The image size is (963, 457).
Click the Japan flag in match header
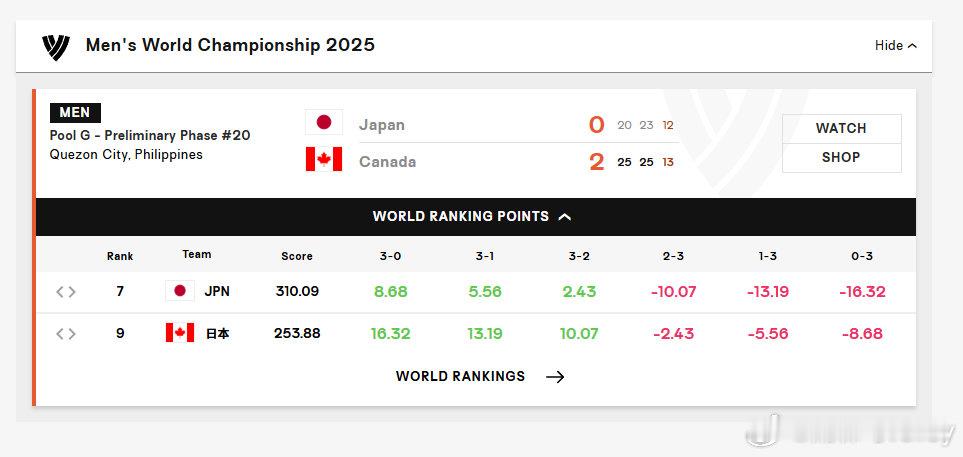(x=324, y=122)
